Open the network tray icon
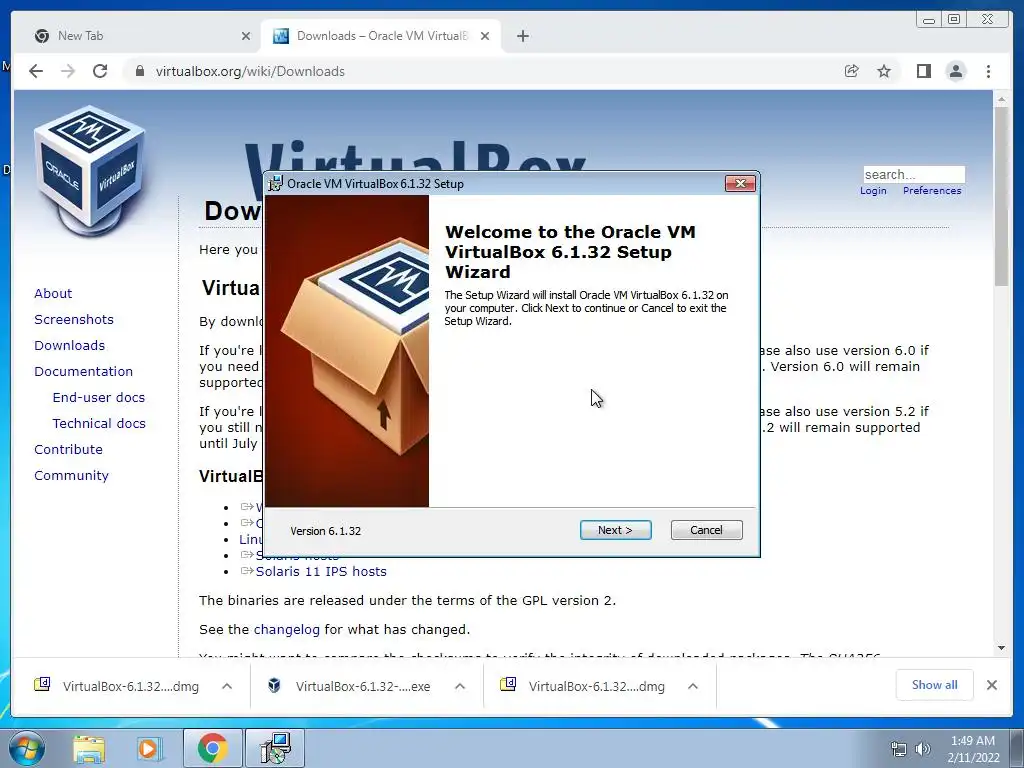Image resolution: width=1024 pixels, height=768 pixels. [899, 750]
